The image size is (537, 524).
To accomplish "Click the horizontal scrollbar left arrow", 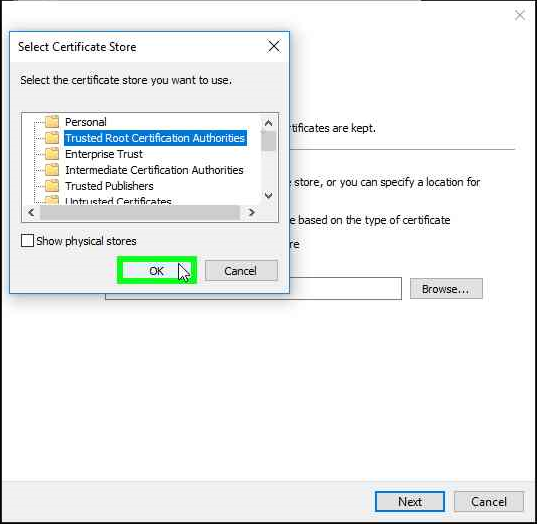I will 31,212.
